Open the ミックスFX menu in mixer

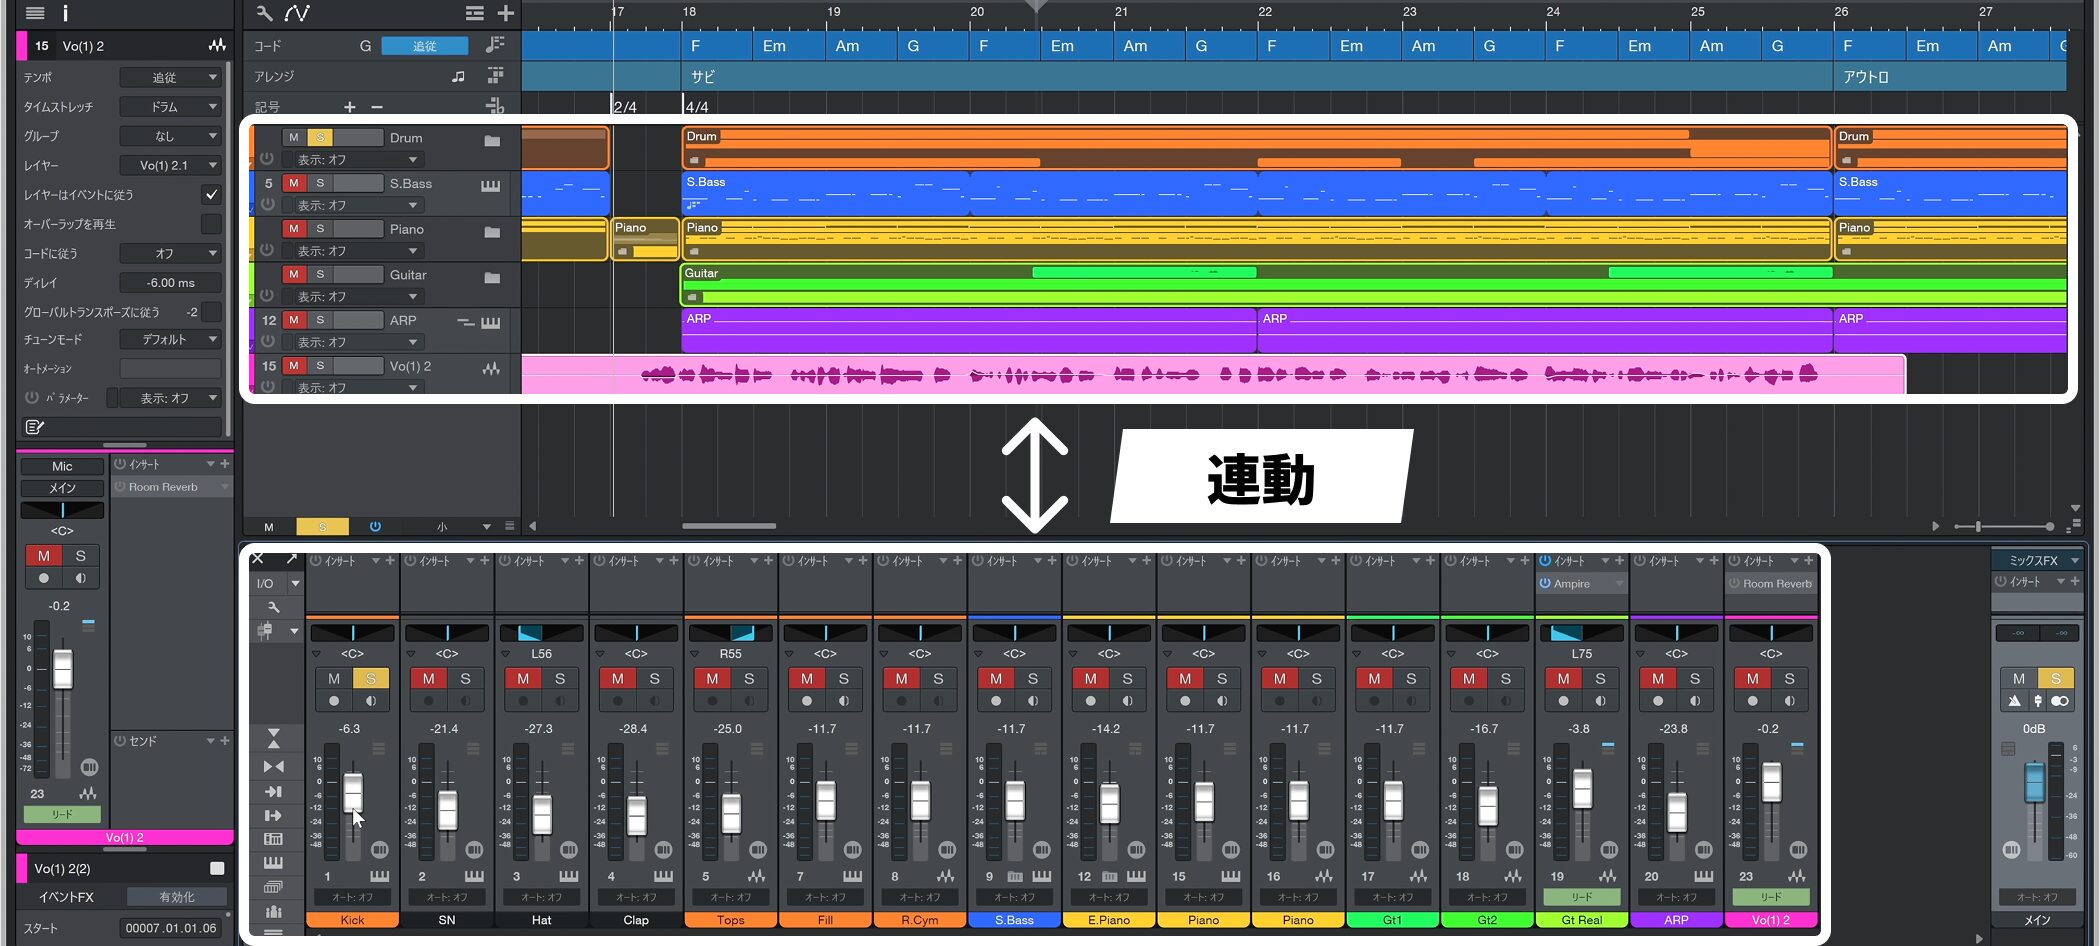pos(2037,561)
